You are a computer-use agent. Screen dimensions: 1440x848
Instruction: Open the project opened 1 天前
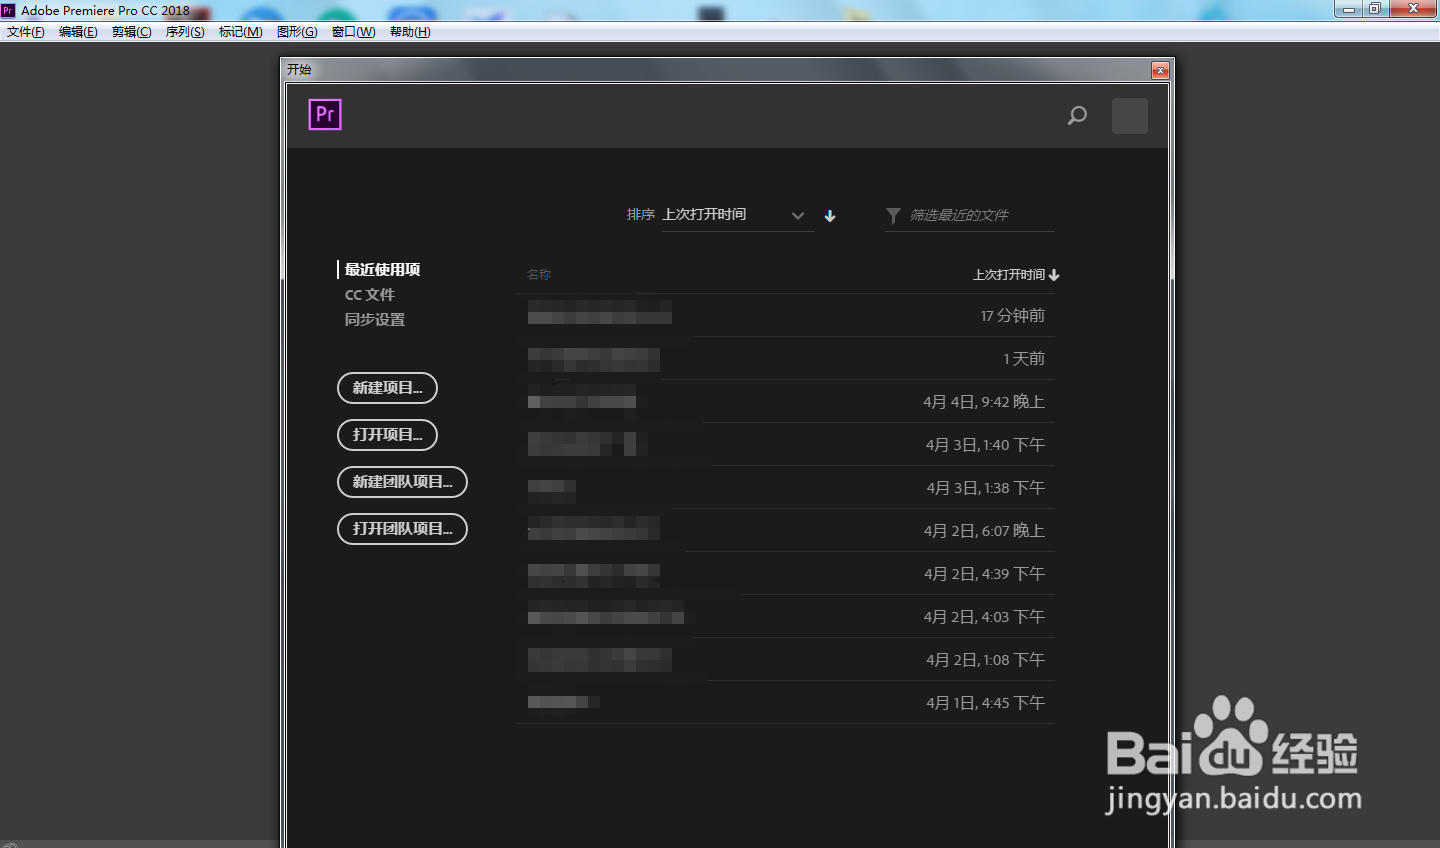[x=786, y=359]
